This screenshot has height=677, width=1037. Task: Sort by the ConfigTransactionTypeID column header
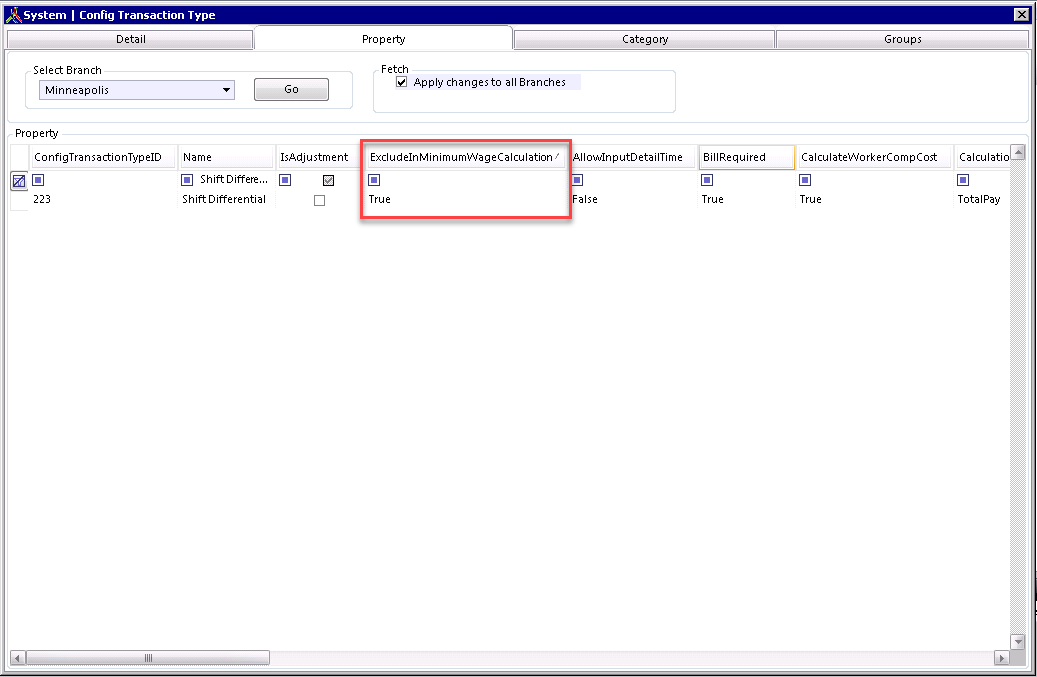[104, 157]
